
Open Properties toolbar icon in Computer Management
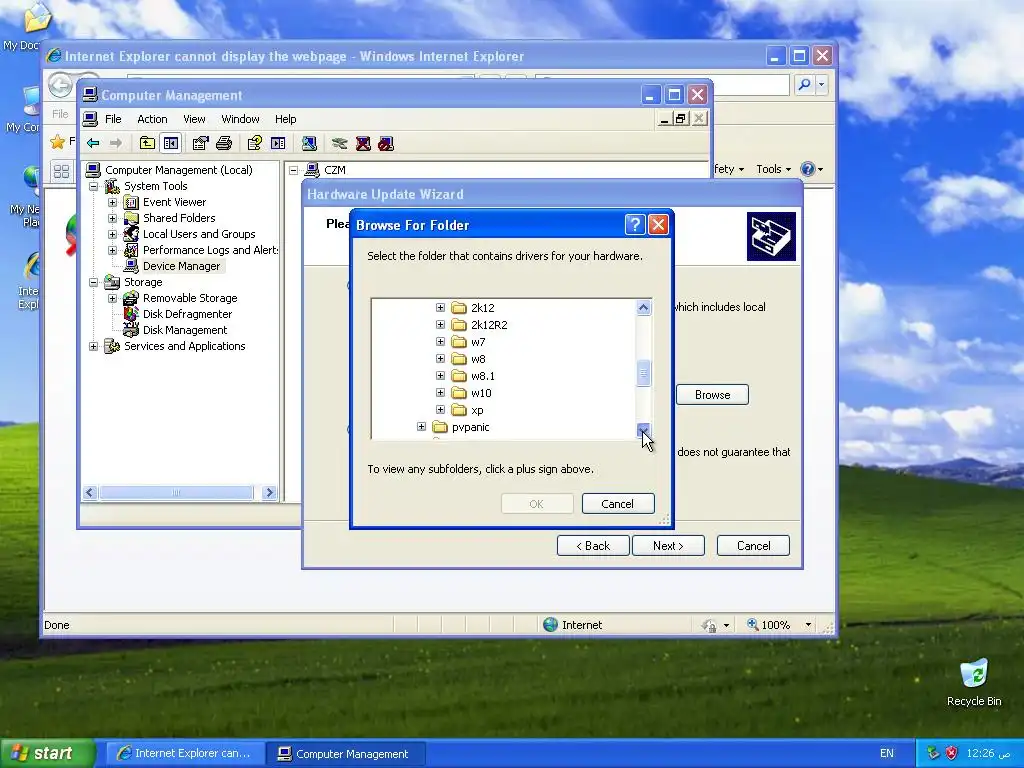[x=200, y=144]
